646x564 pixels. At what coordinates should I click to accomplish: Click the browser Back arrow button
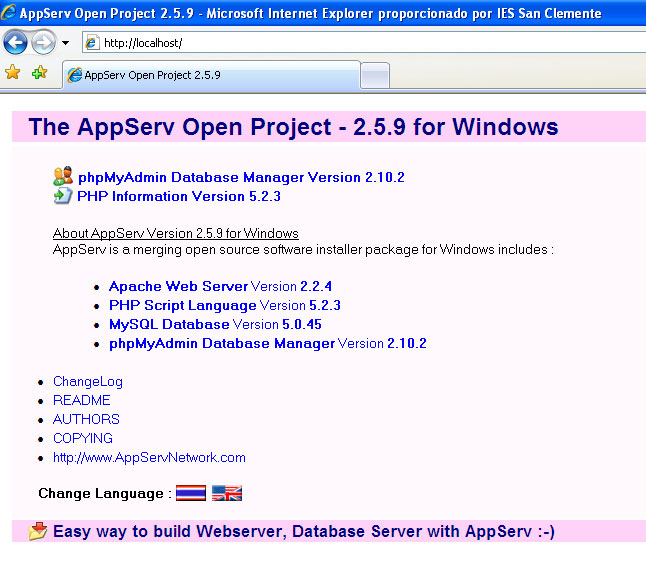tap(15, 42)
